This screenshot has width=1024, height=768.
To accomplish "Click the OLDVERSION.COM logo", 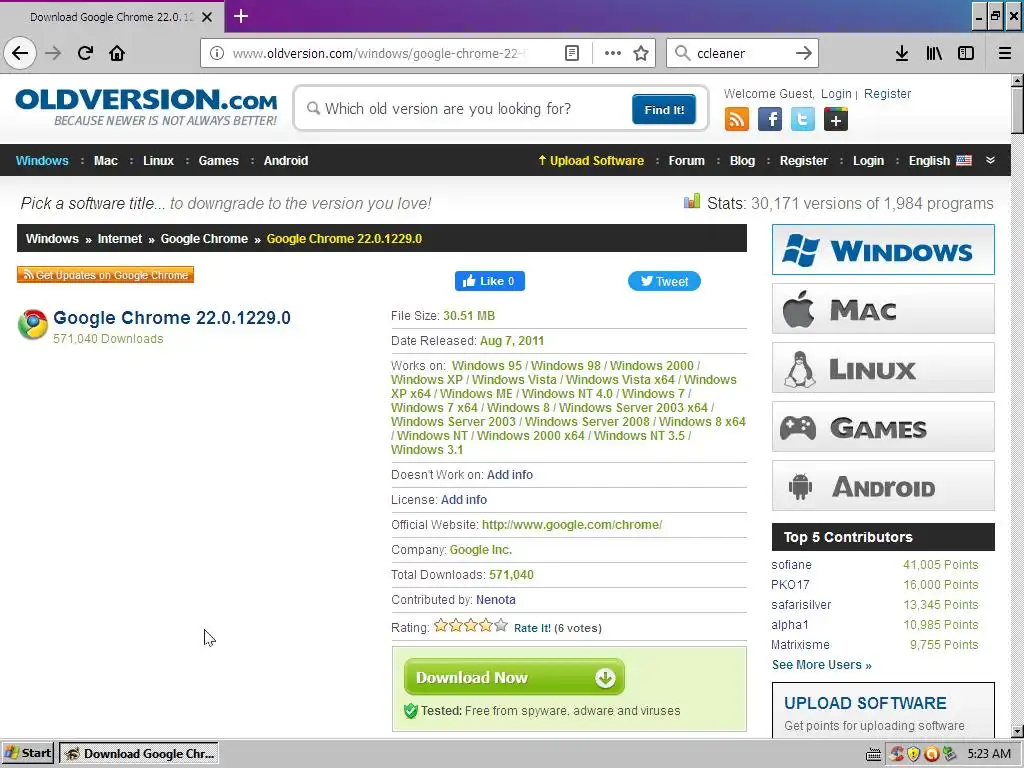I will click(146, 107).
